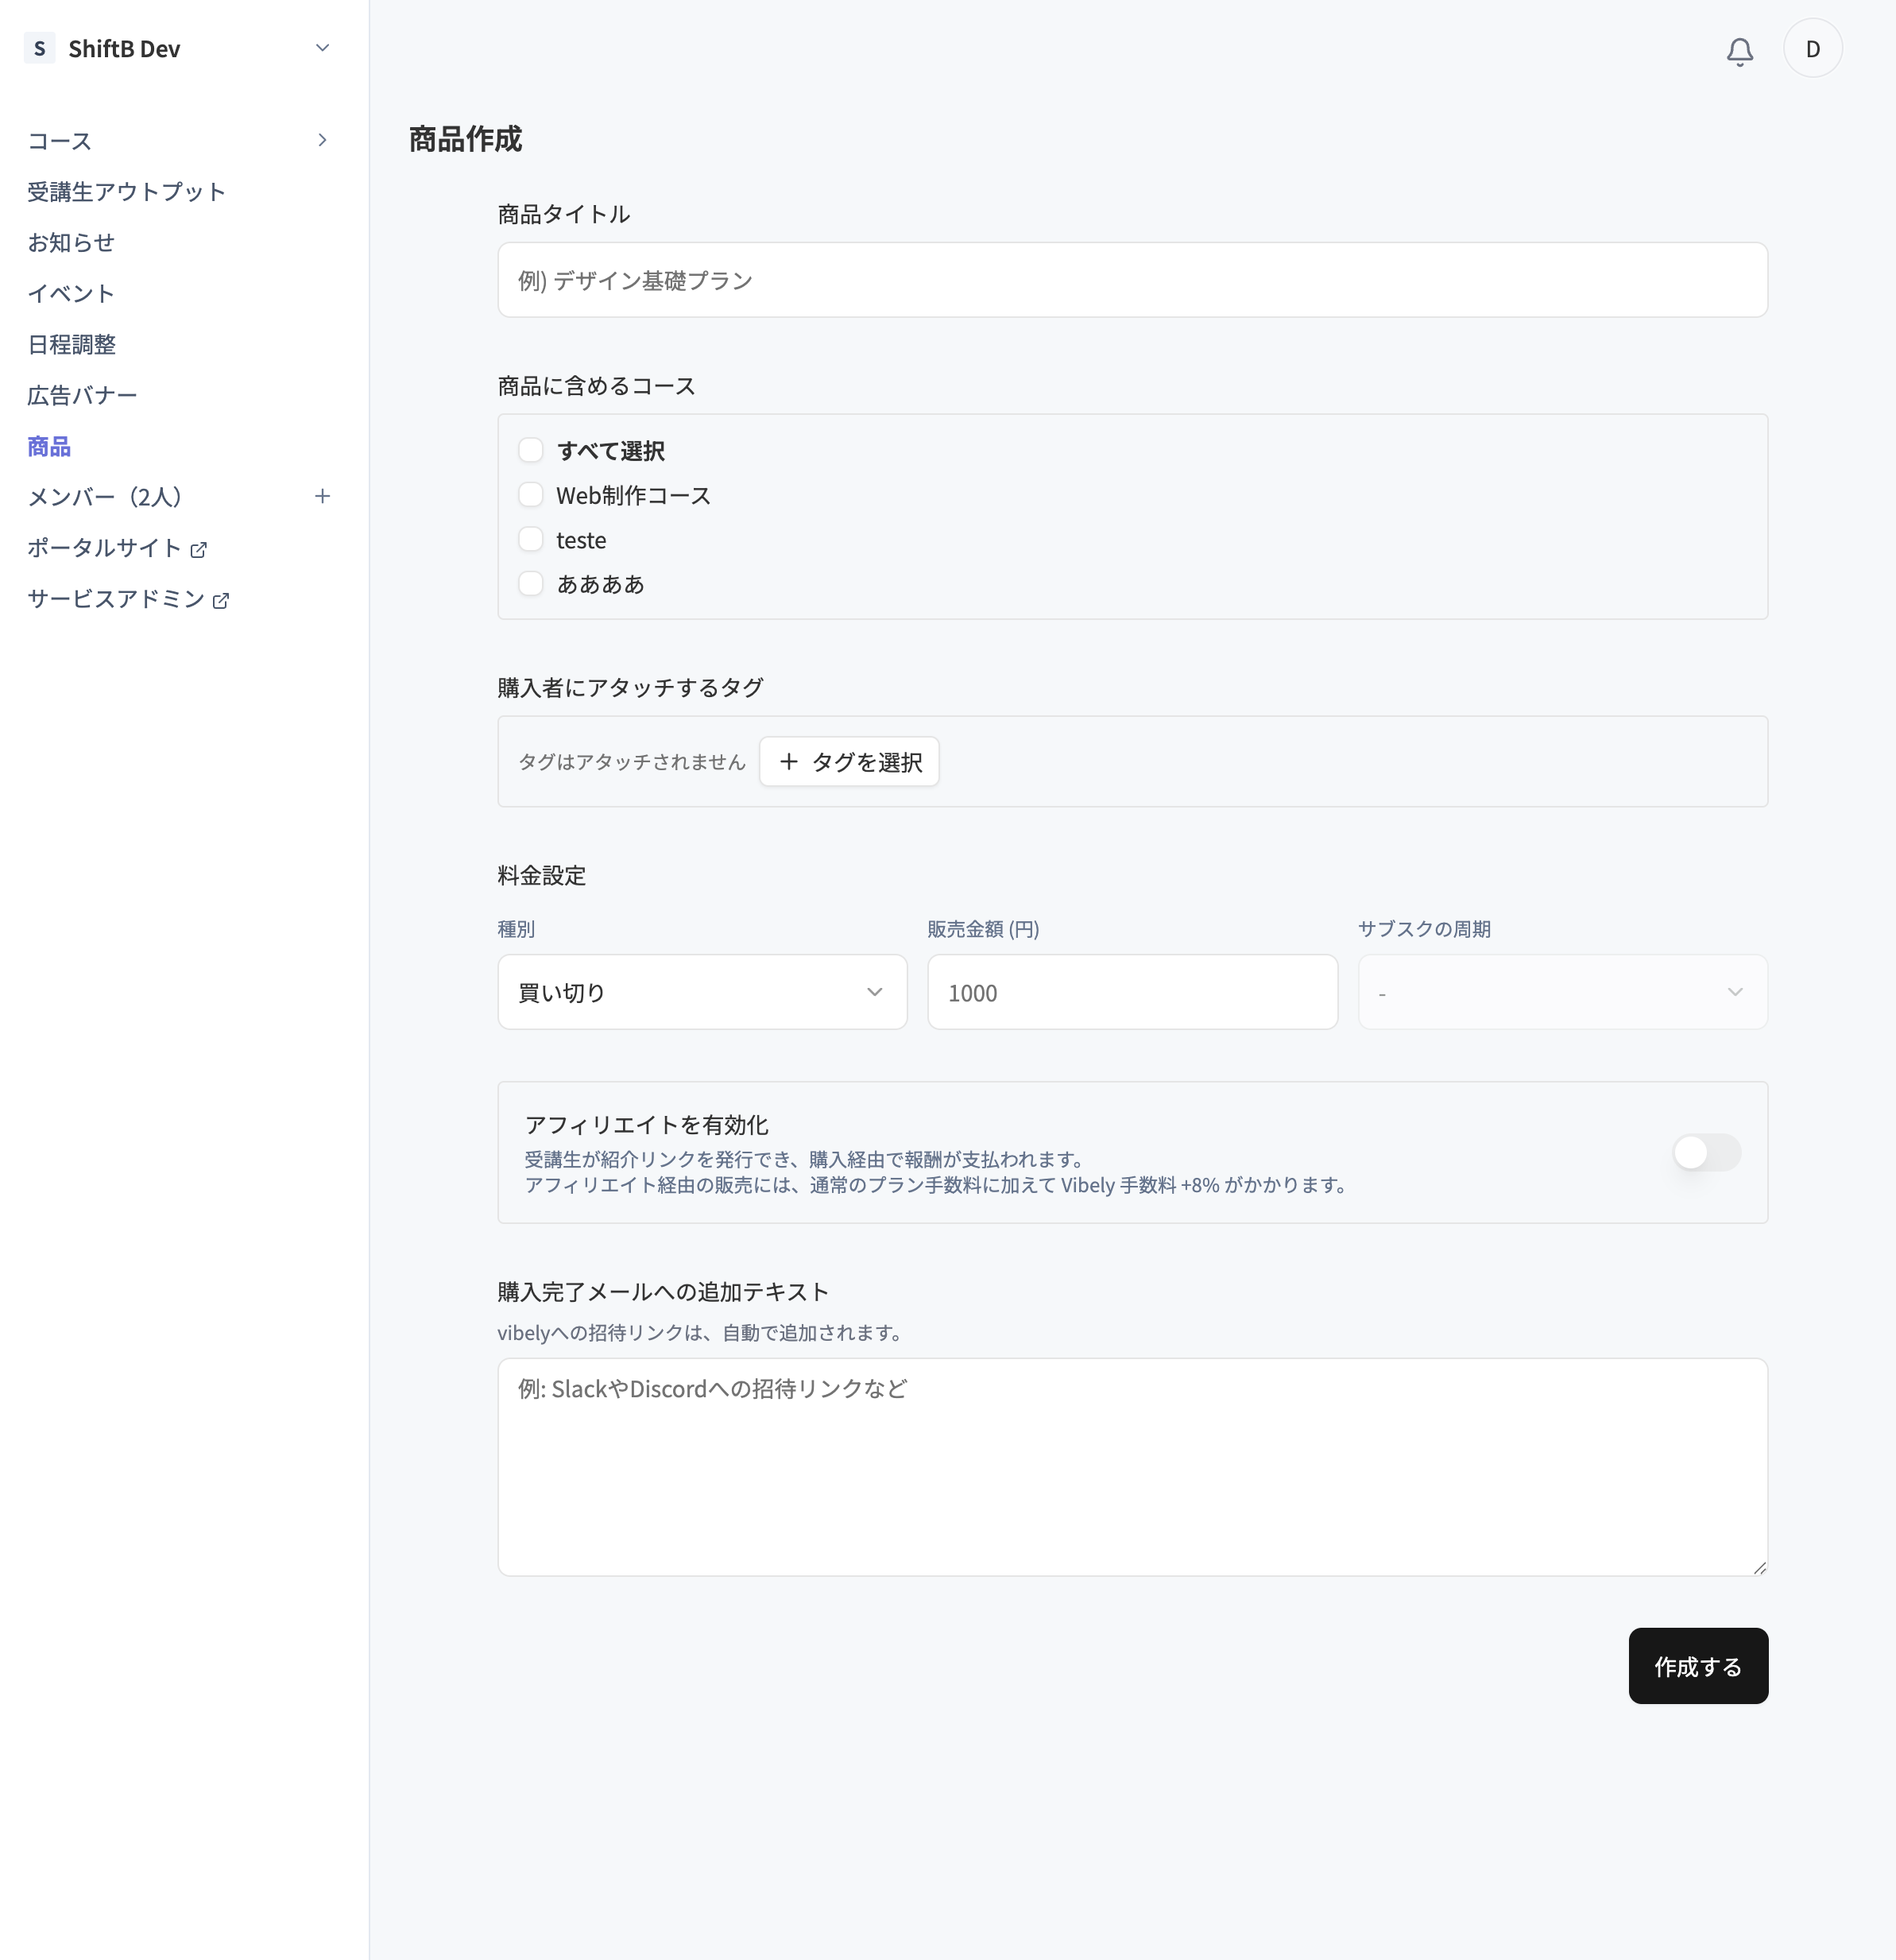Open お知らせ in the sidebar
Viewport: 1896px width, 1960px height.
point(71,243)
